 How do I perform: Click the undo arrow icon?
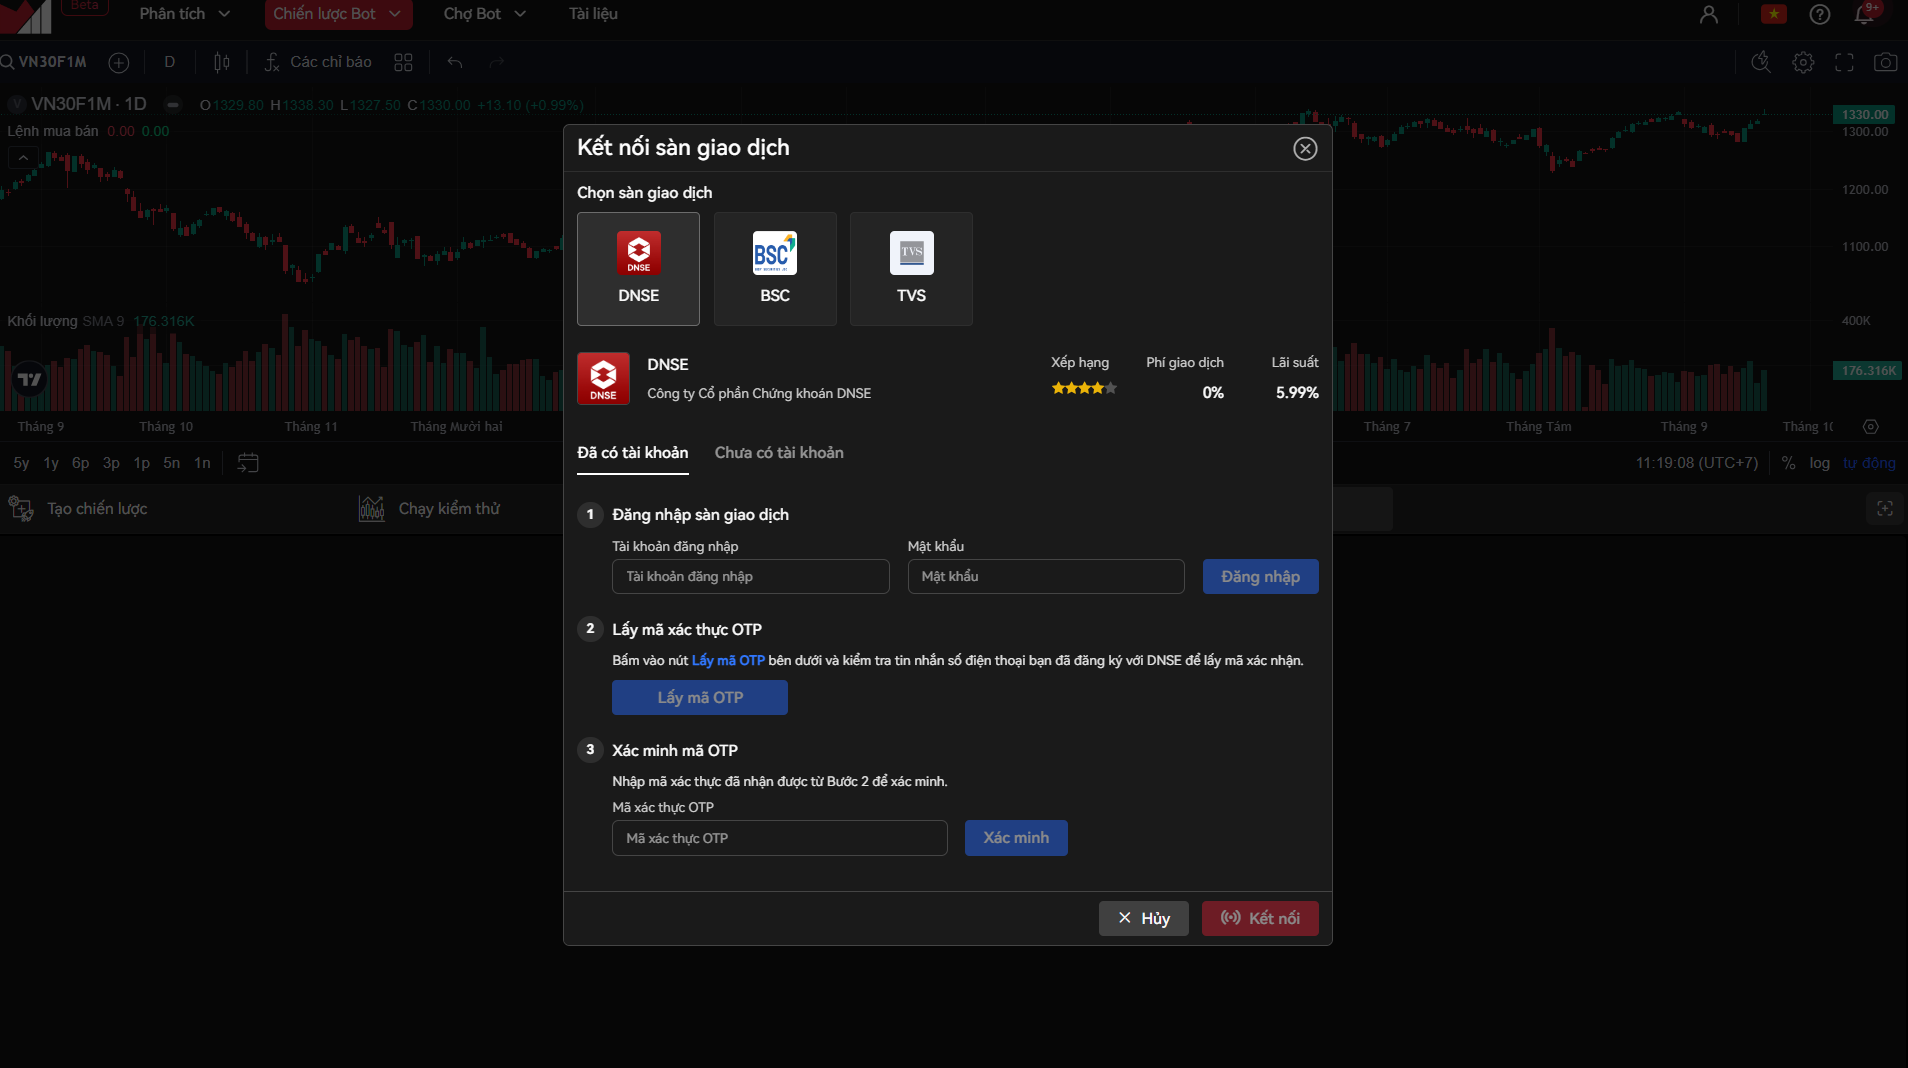click(x=455, y=63)
